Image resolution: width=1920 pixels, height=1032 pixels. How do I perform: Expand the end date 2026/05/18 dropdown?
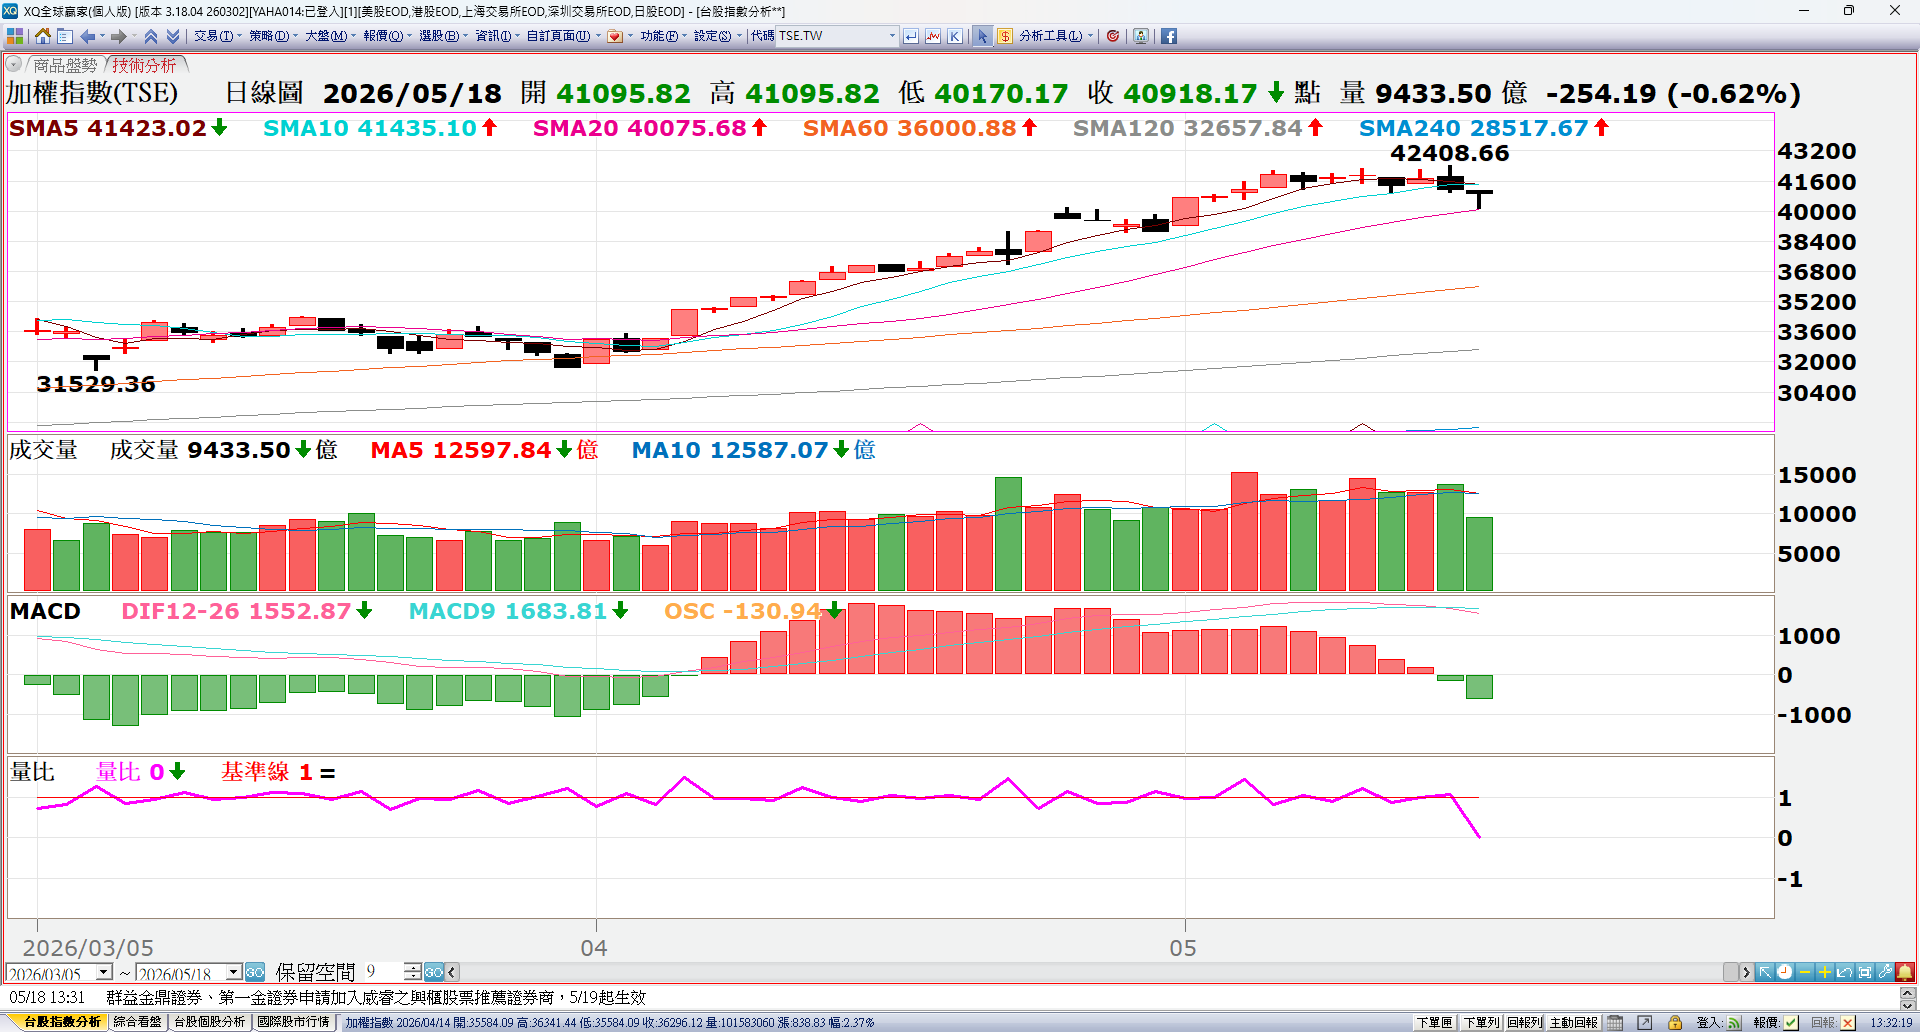(234, 972)
